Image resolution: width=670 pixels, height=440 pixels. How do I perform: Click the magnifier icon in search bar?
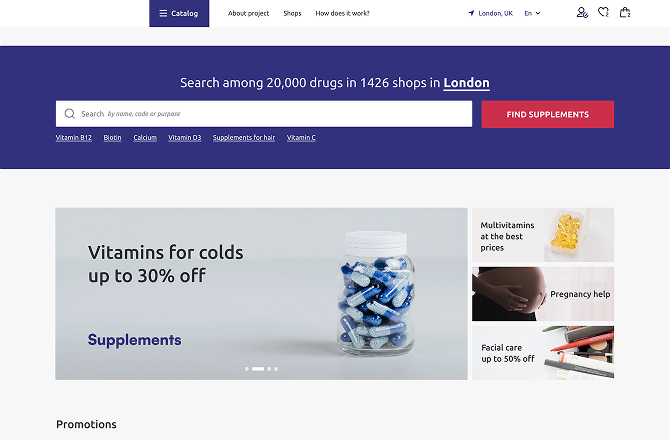[70, 114]
